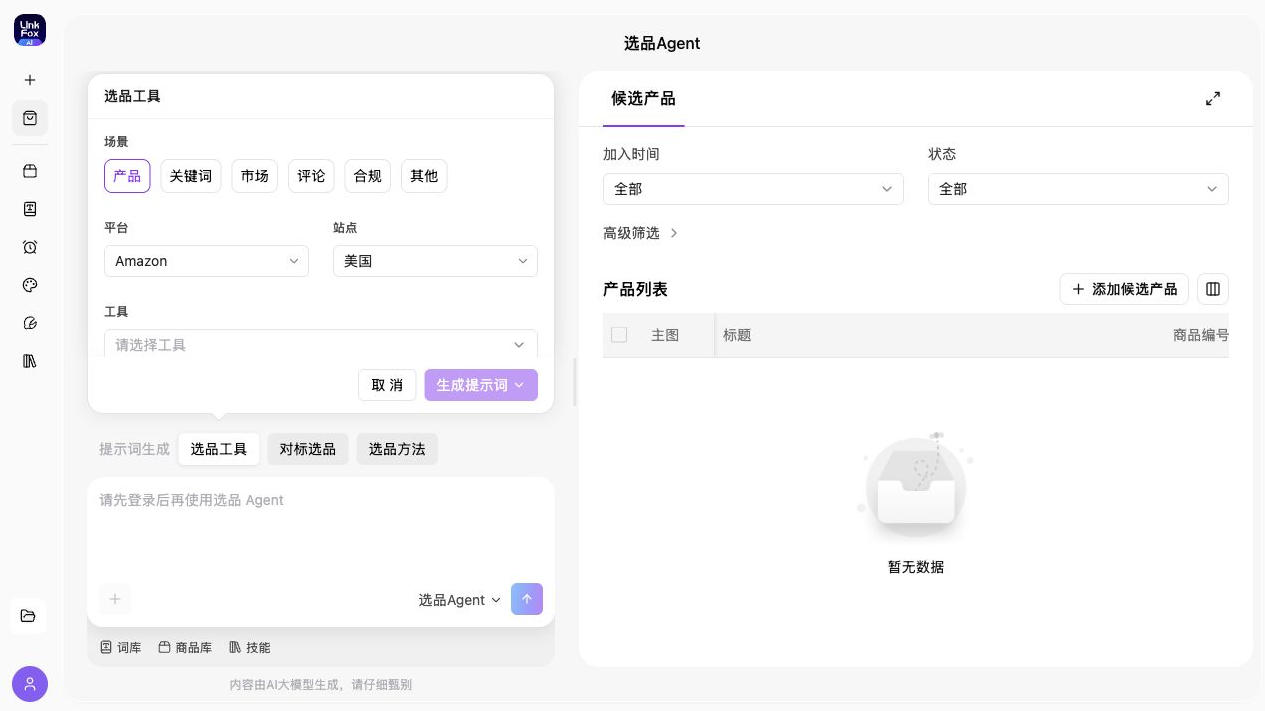Open the 请选择工具 dropdown

pyautogui.click(x=321, y=344)
